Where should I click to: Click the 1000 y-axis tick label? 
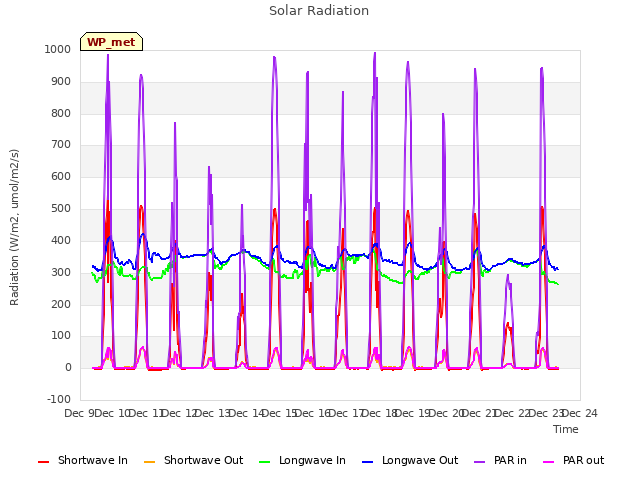(x=58, y=49)
